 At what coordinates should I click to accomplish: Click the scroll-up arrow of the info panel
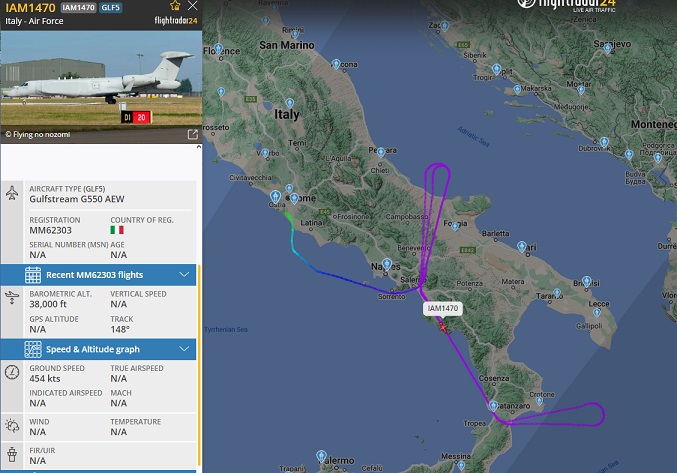pyautogui.click(x=199, y=147)
